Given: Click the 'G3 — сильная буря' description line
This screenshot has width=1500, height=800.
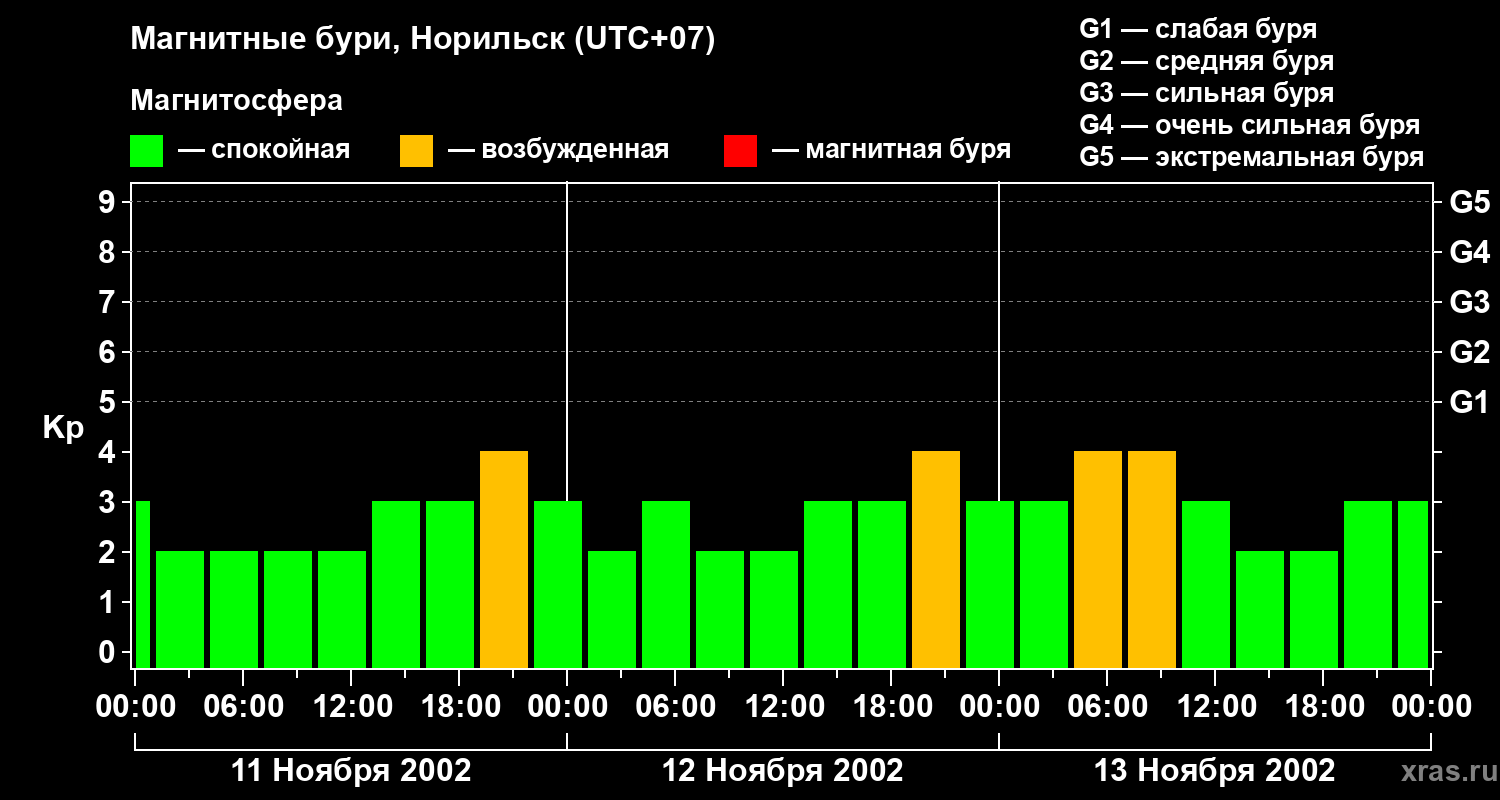Looking at the screenshot, I should (1207, 93).
